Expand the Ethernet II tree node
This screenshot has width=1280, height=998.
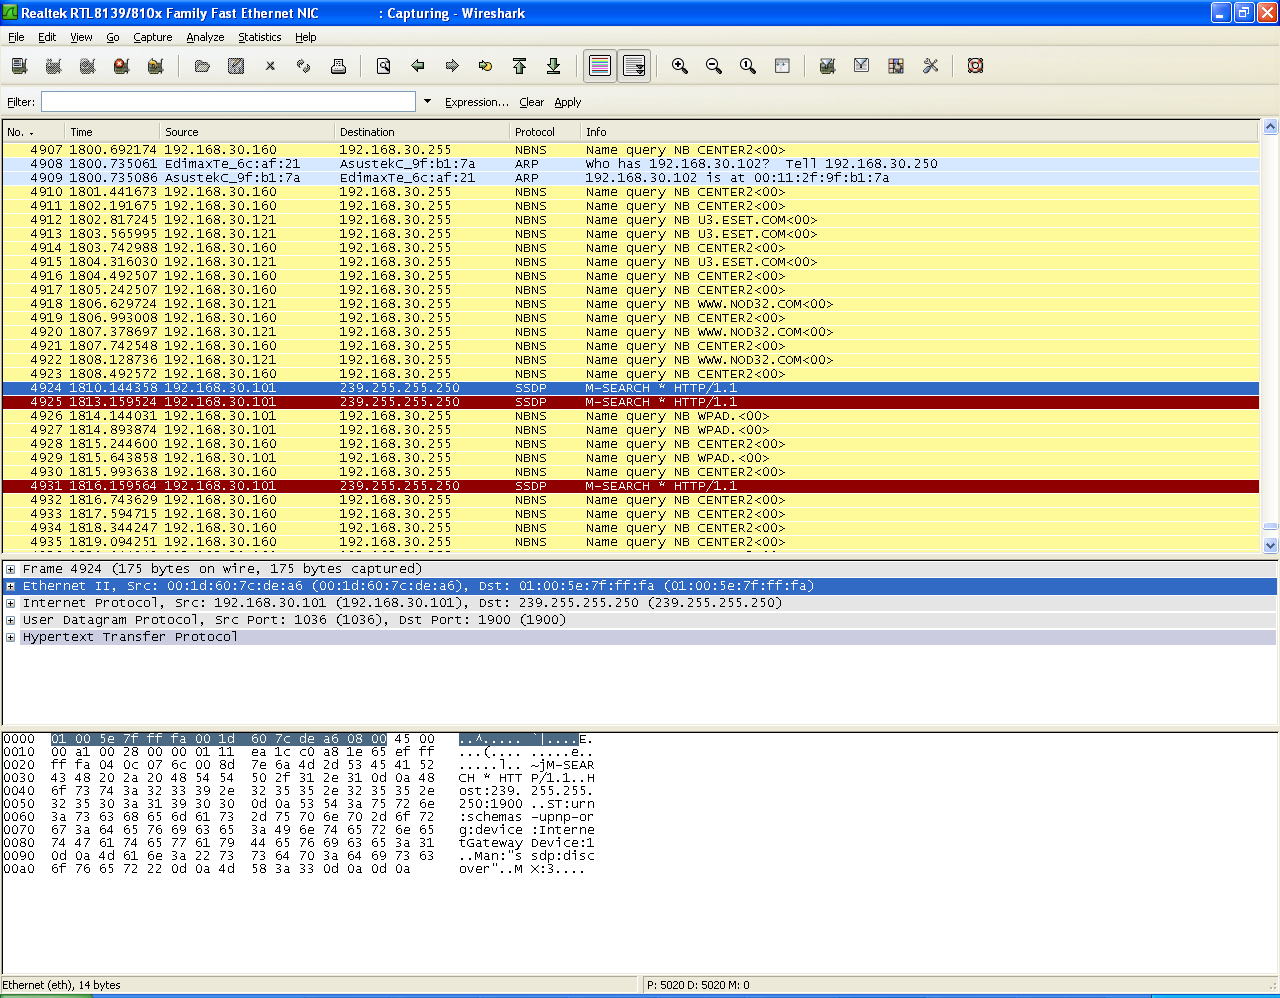pos(11,586)
